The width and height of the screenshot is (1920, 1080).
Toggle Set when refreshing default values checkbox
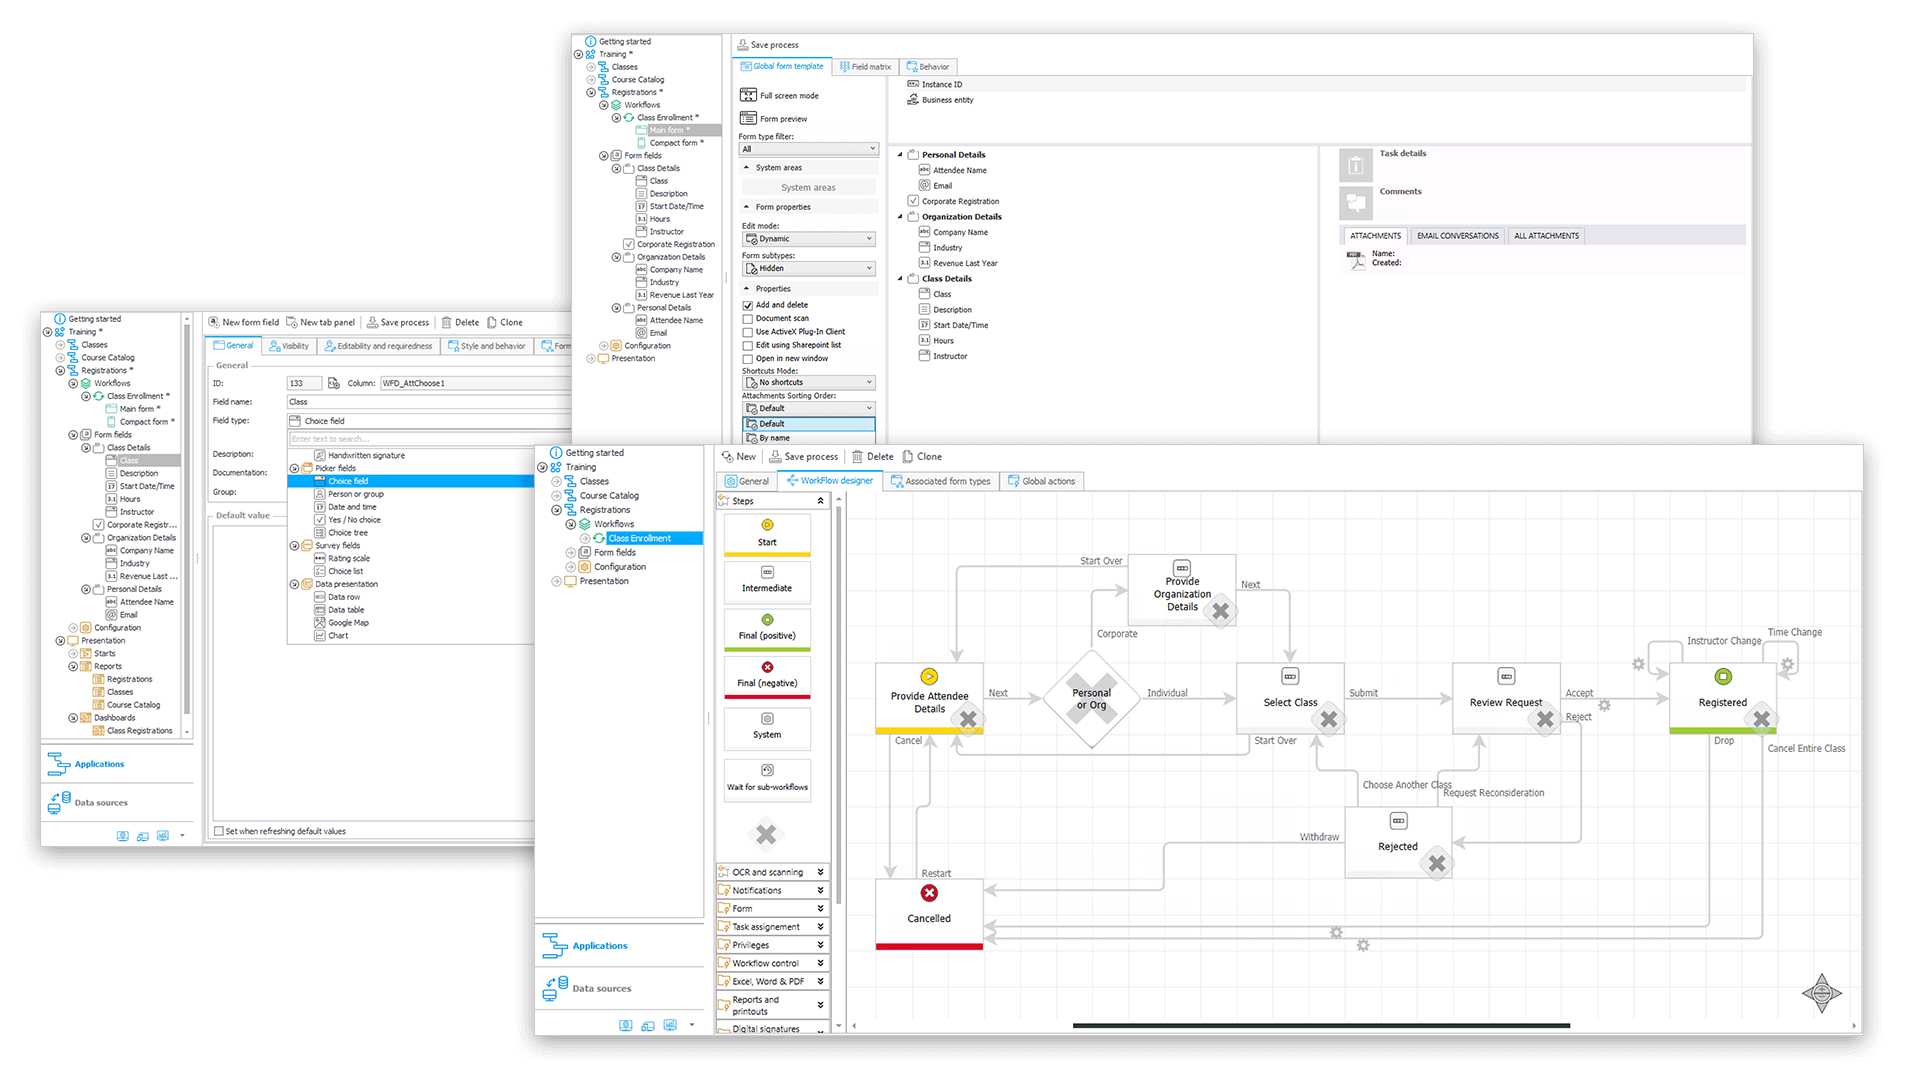tap(219, 831)
